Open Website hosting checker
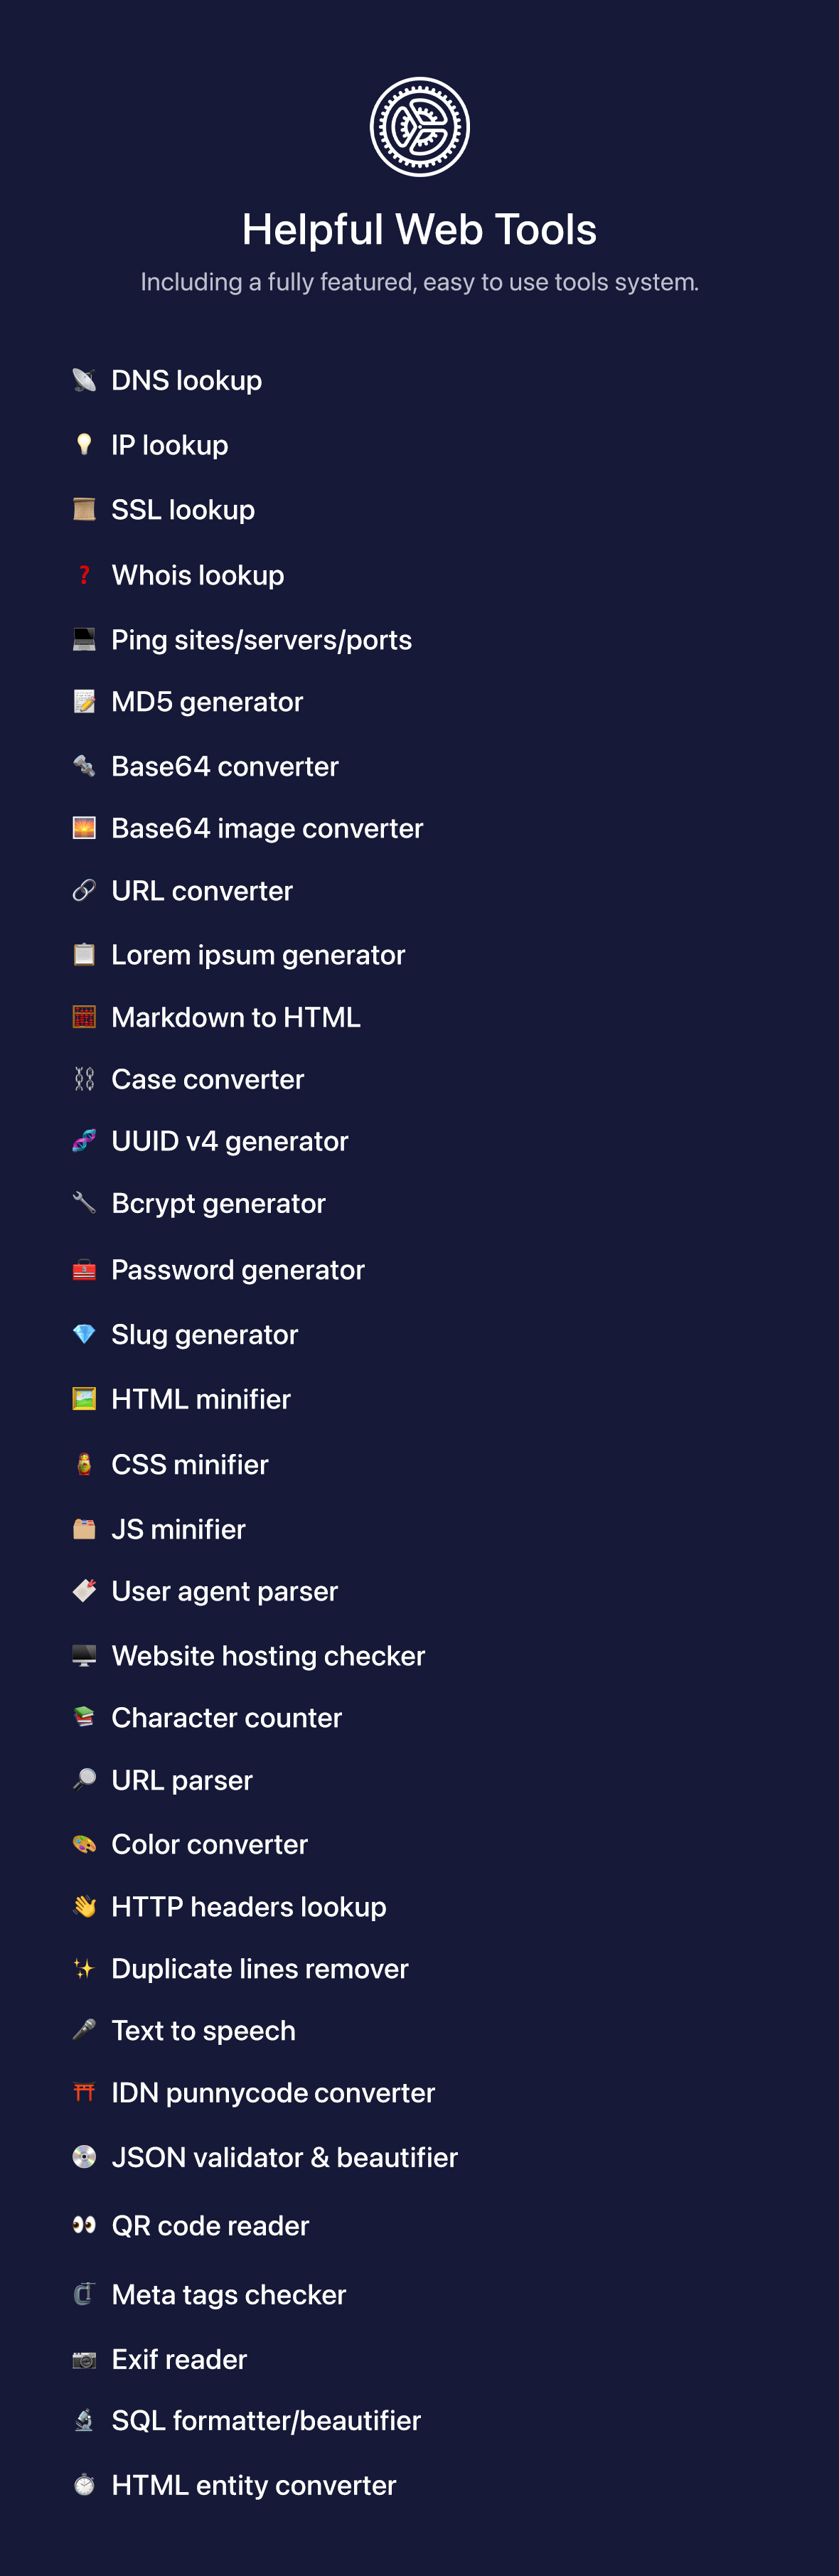 click(x=268, y=1656)
